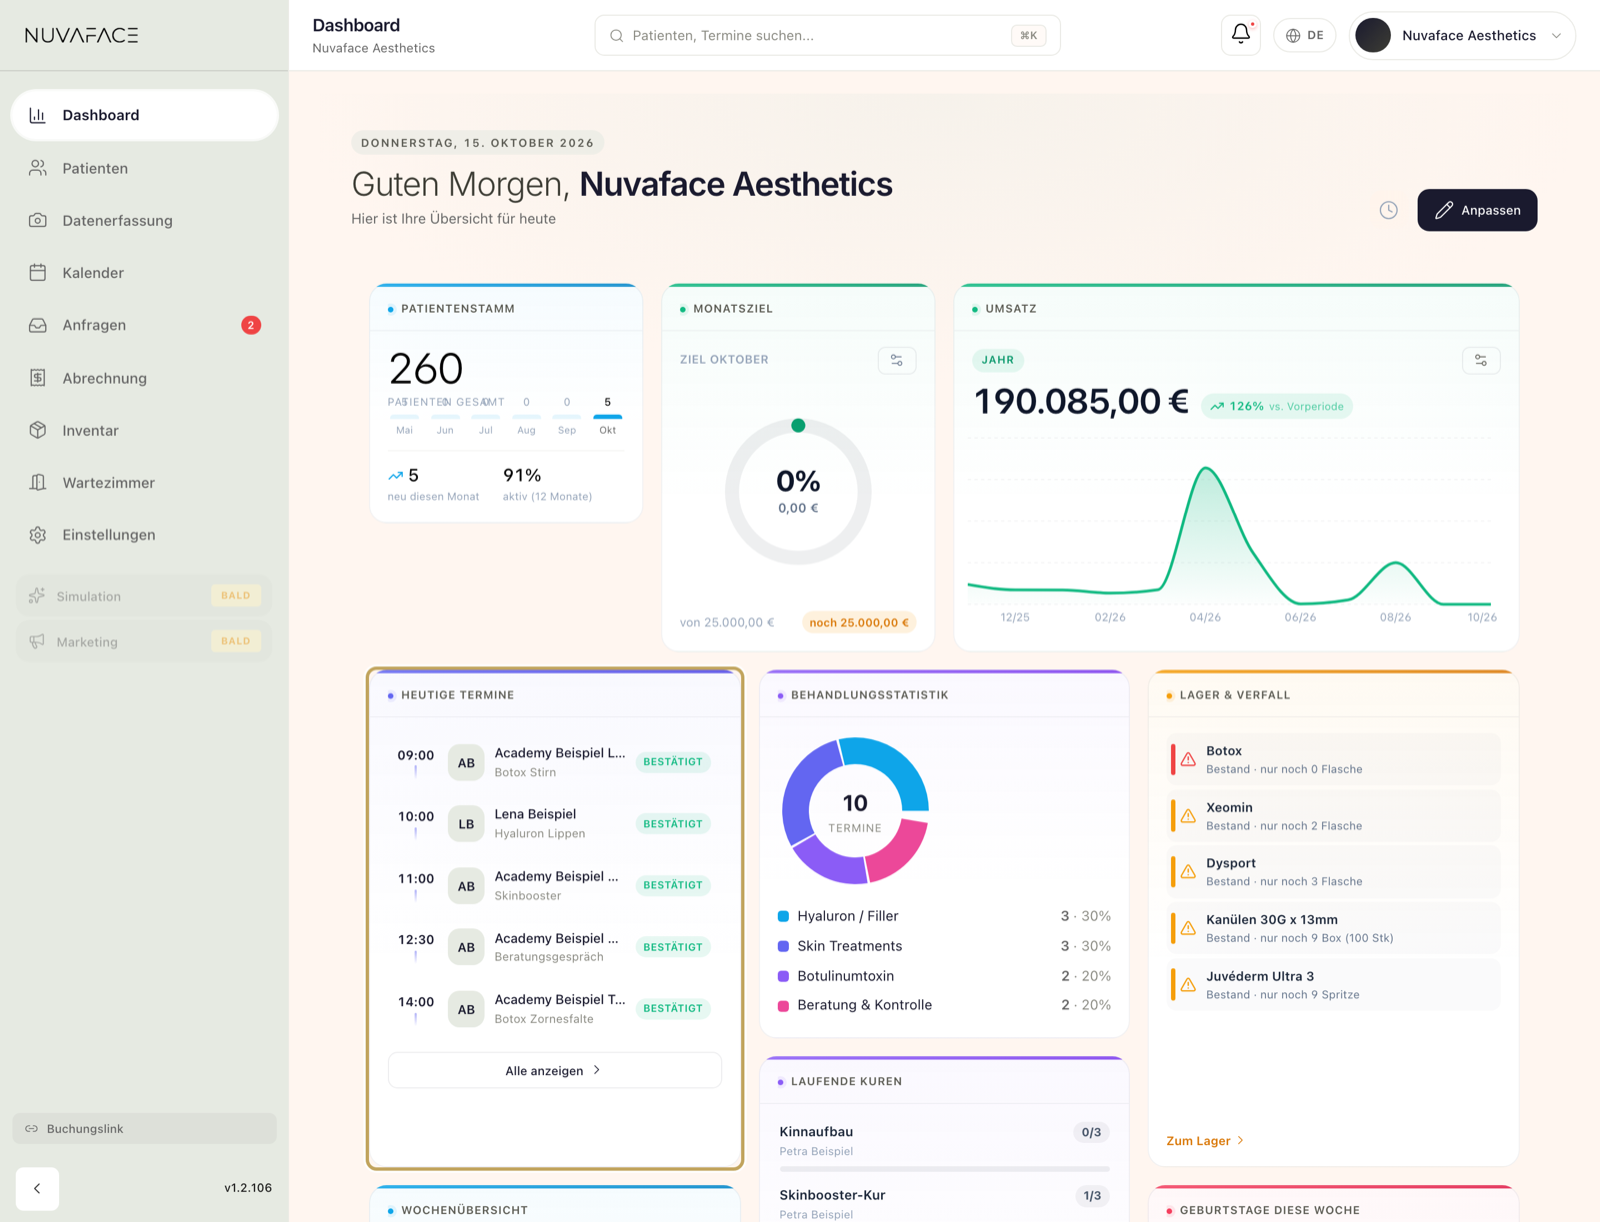Click the Okt bar in Patientenstamm chart
The height and width of the screenshot is (1222, 1600).
tap(607, 416)
